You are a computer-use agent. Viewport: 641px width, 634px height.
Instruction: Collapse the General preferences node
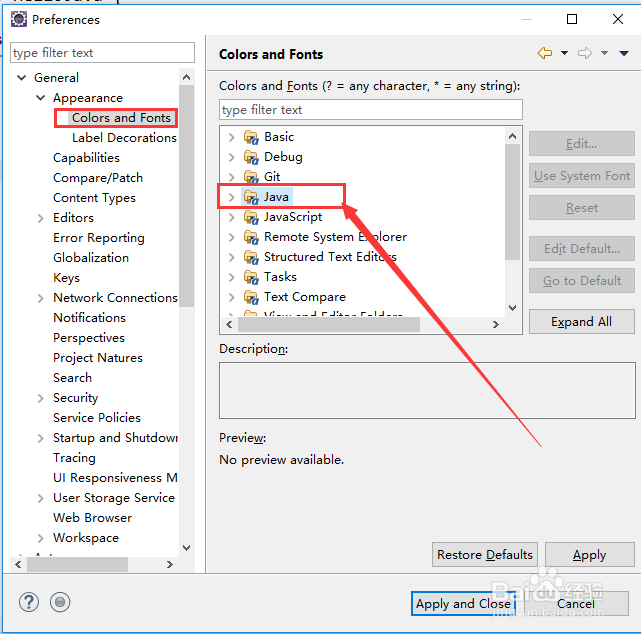click(22, 78)
